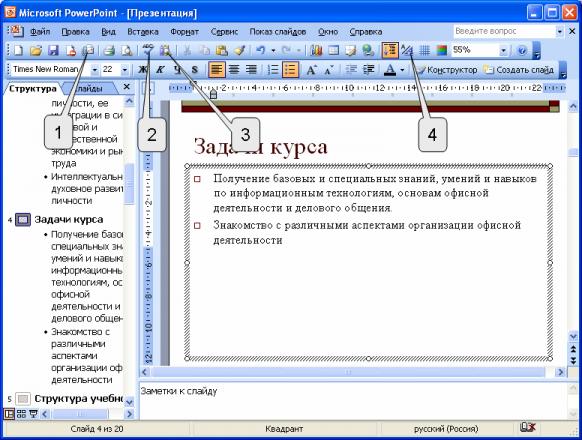Undo the last action with the Undo arrow
582x440 pixels.
[x=261, y=50]
